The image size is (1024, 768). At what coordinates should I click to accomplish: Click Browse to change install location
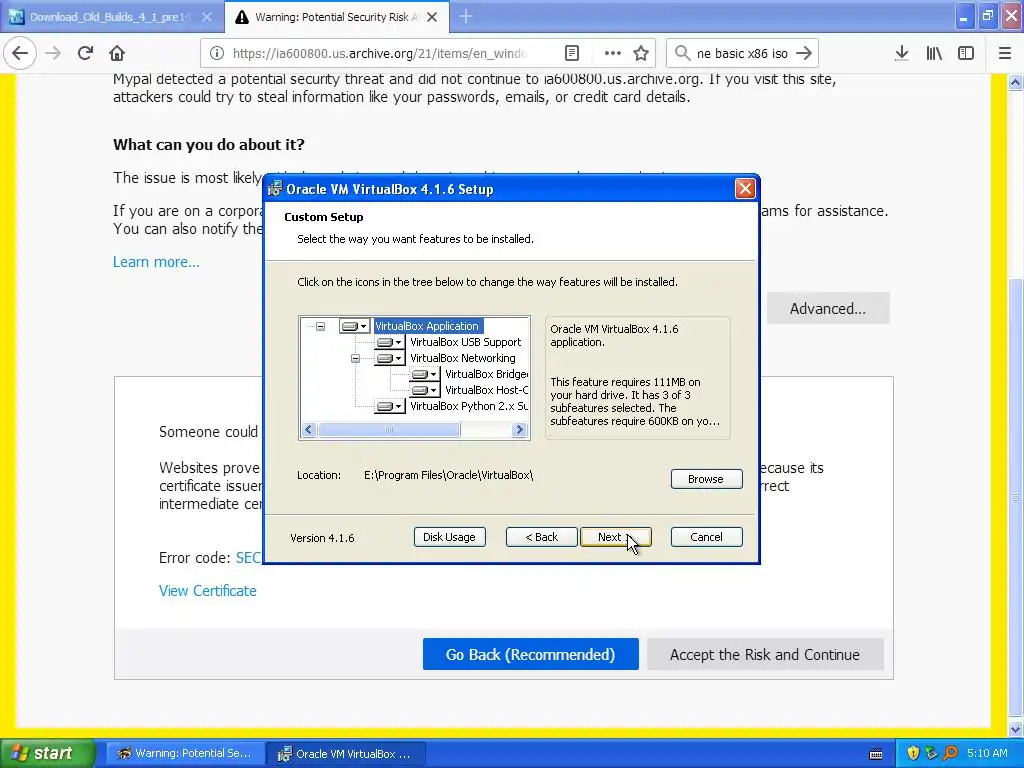coord(706,479)
